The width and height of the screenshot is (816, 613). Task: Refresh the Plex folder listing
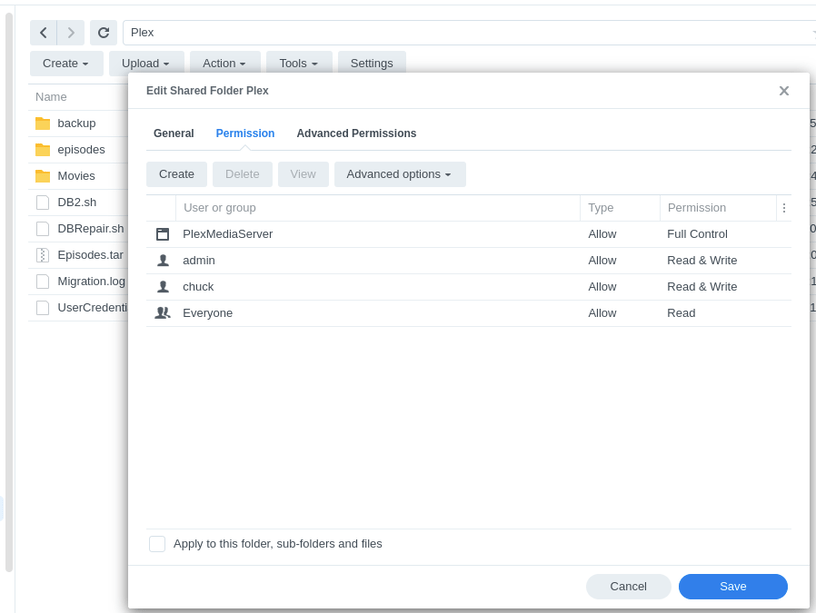coord(104,33)
